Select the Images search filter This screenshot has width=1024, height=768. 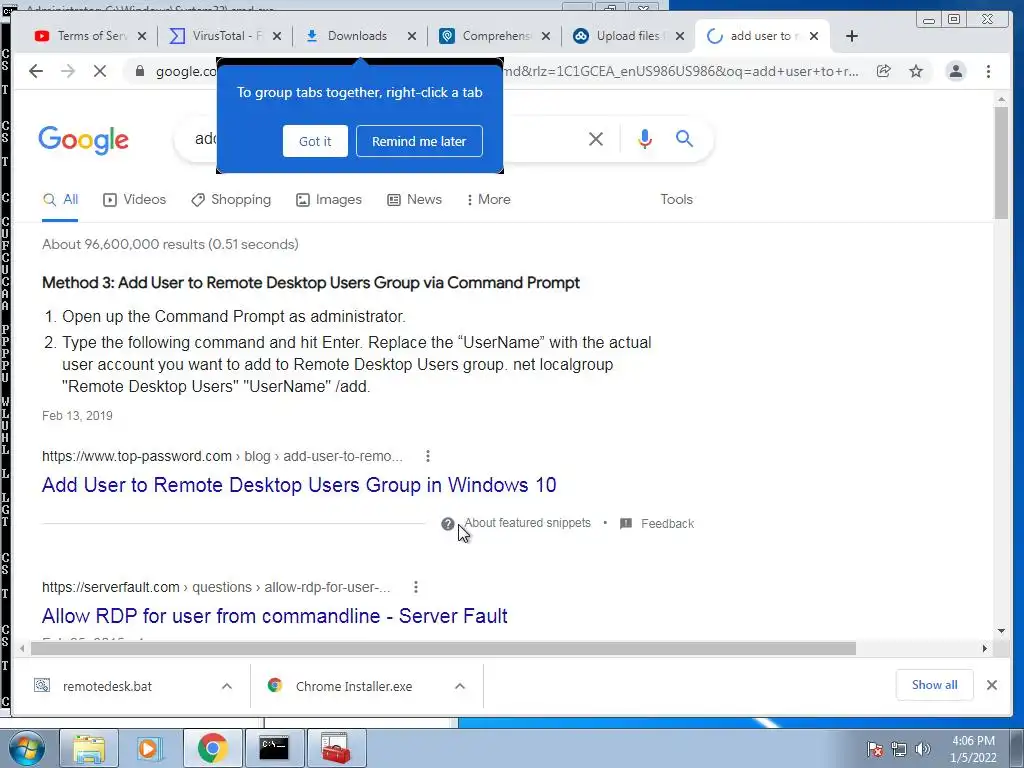click(328, 199)
